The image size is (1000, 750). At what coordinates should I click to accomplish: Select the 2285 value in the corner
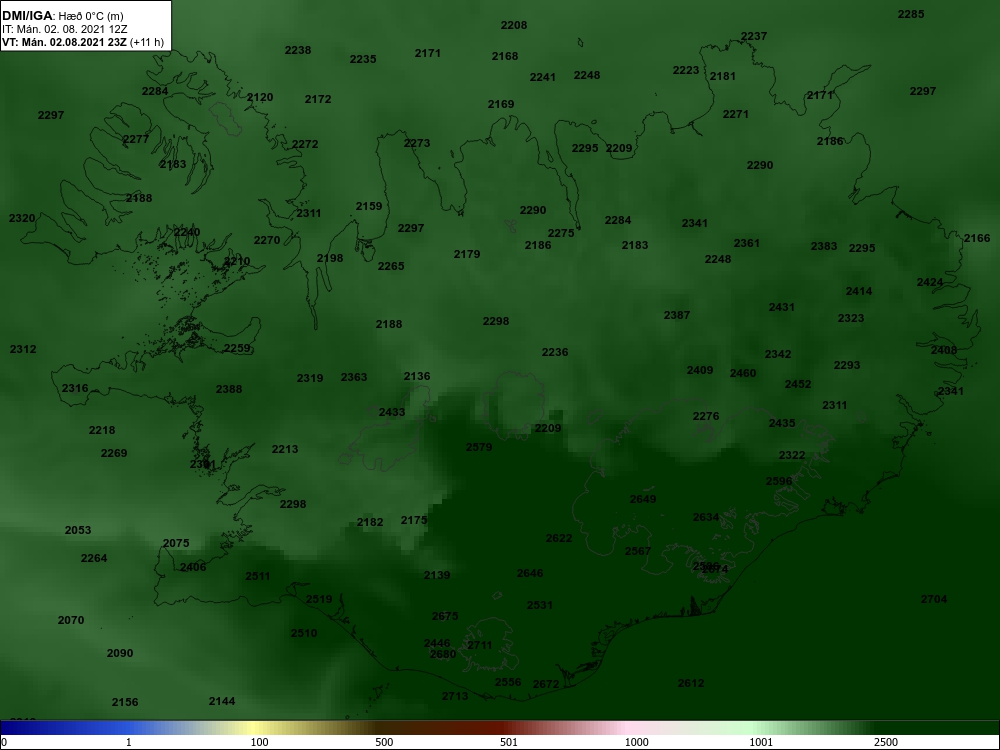pos(911,14)
